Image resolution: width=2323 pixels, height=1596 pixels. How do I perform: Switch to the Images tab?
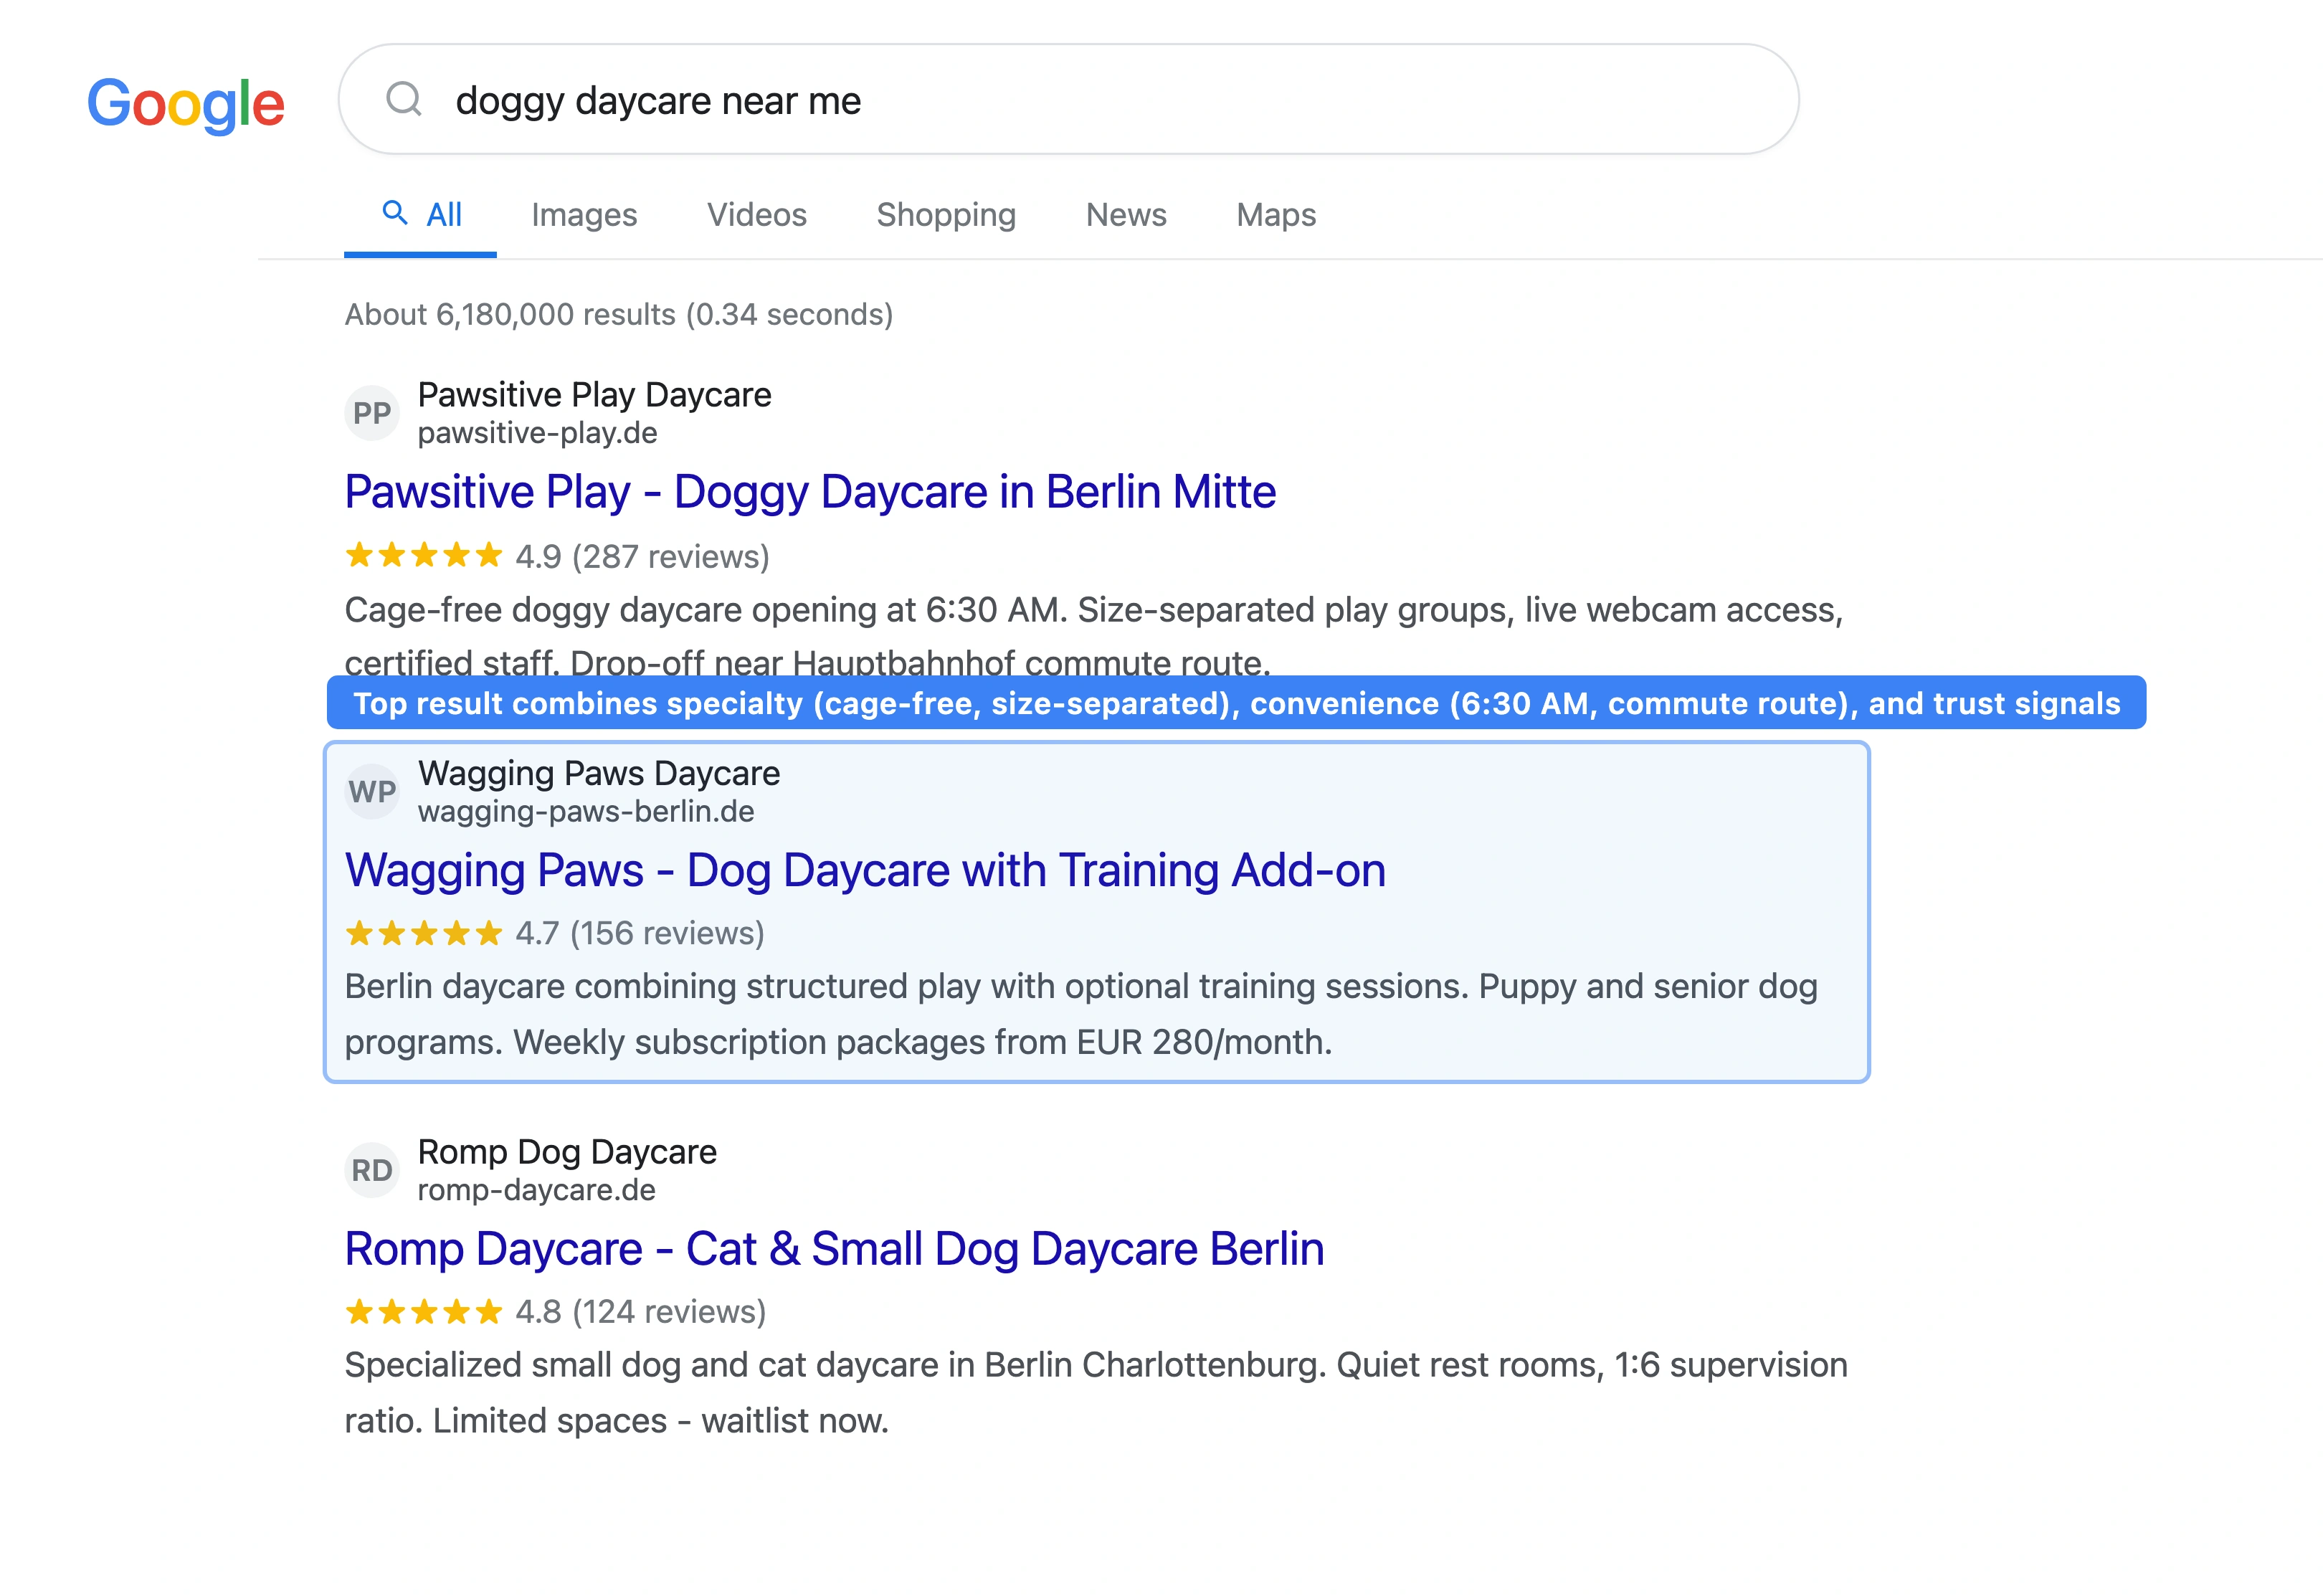click(585, 214)
